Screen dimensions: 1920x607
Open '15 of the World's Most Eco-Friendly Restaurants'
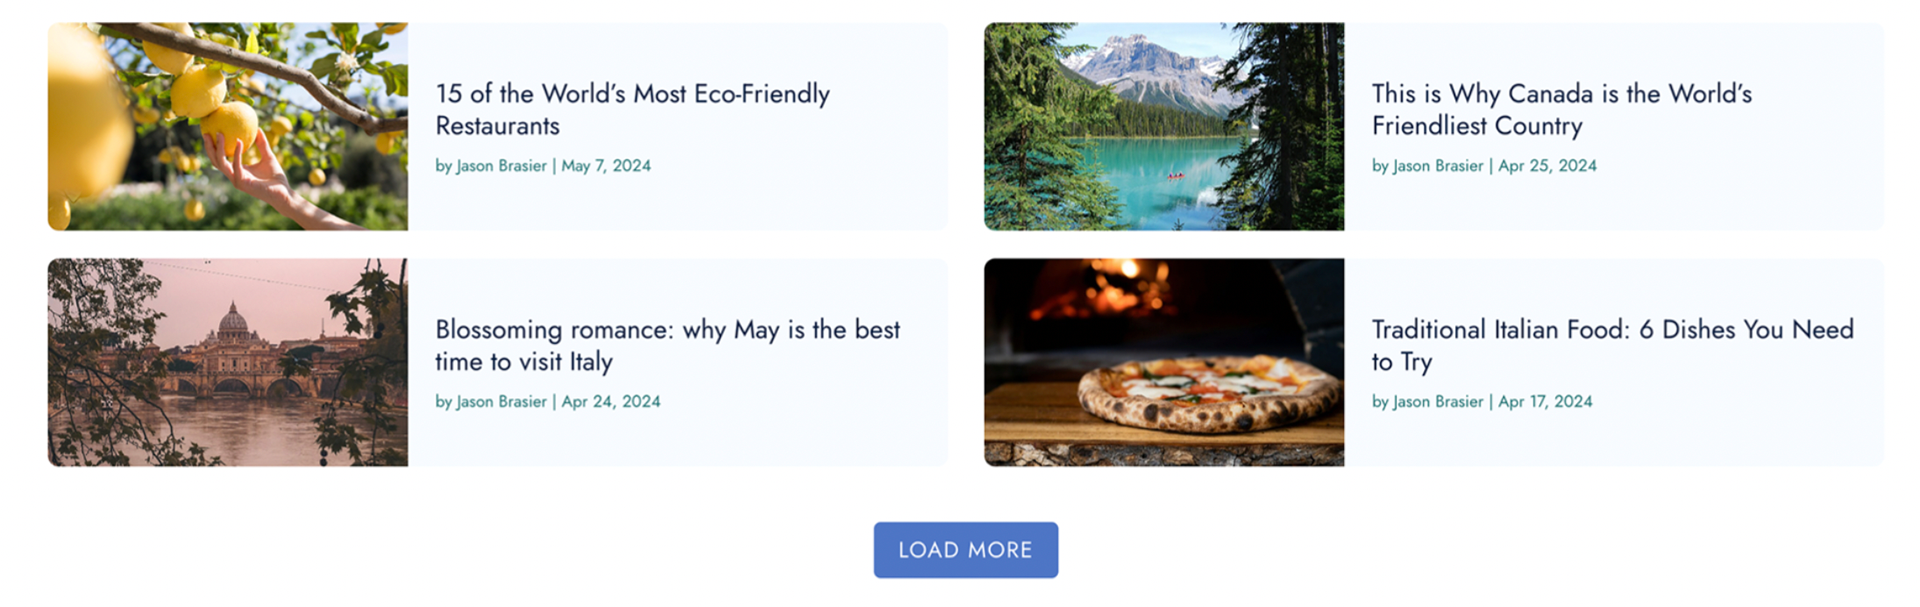click(x=633, y=109)
